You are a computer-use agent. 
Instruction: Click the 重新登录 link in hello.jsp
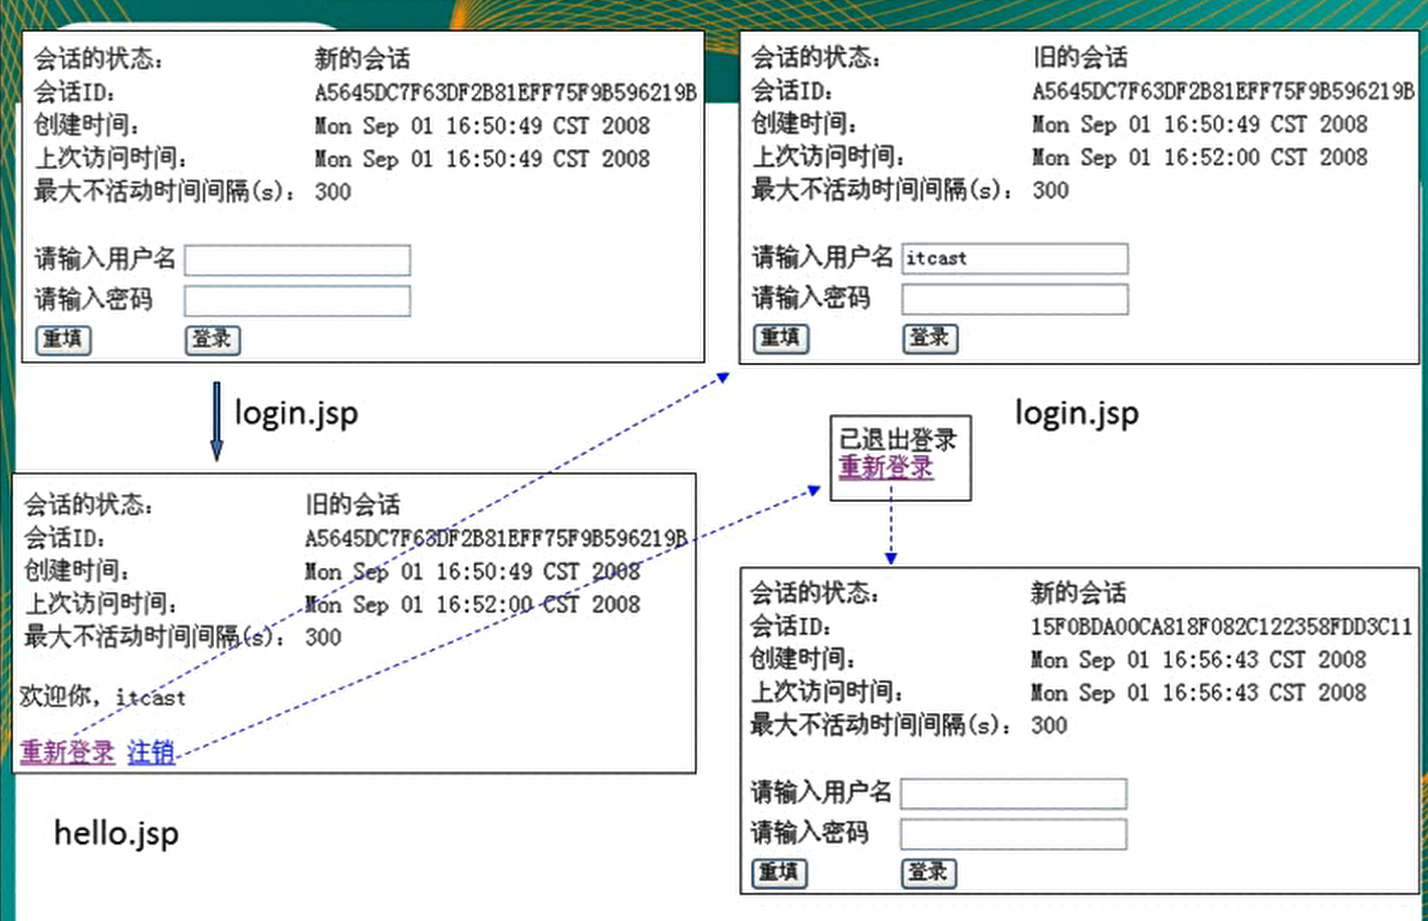pos(66,754)
